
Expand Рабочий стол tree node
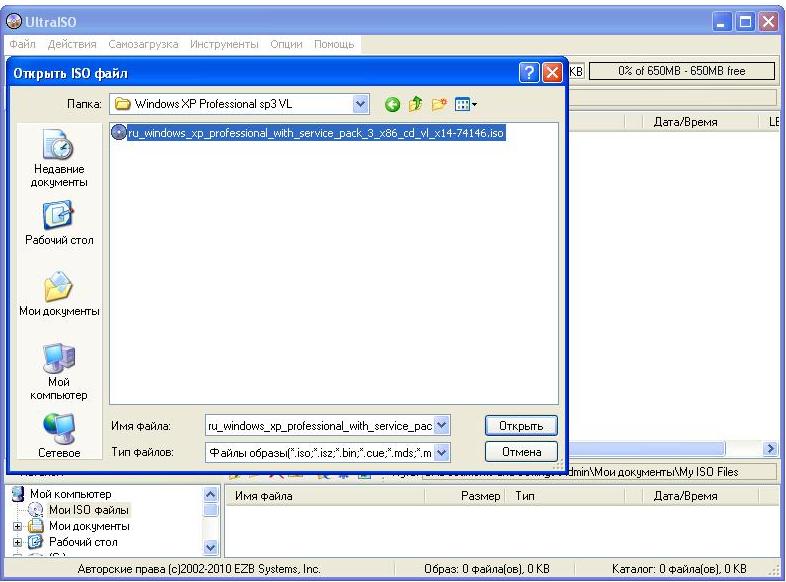coord(18,542)
